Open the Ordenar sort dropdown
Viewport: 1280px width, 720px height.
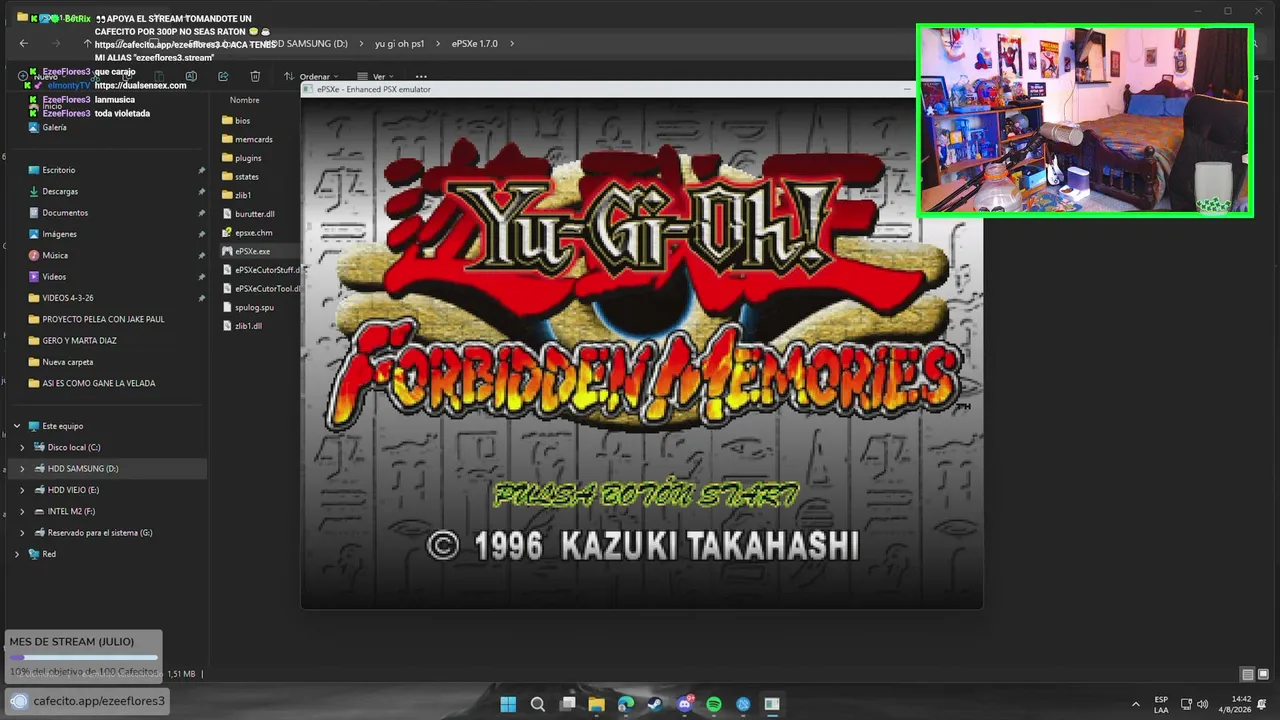click(311, 77)
